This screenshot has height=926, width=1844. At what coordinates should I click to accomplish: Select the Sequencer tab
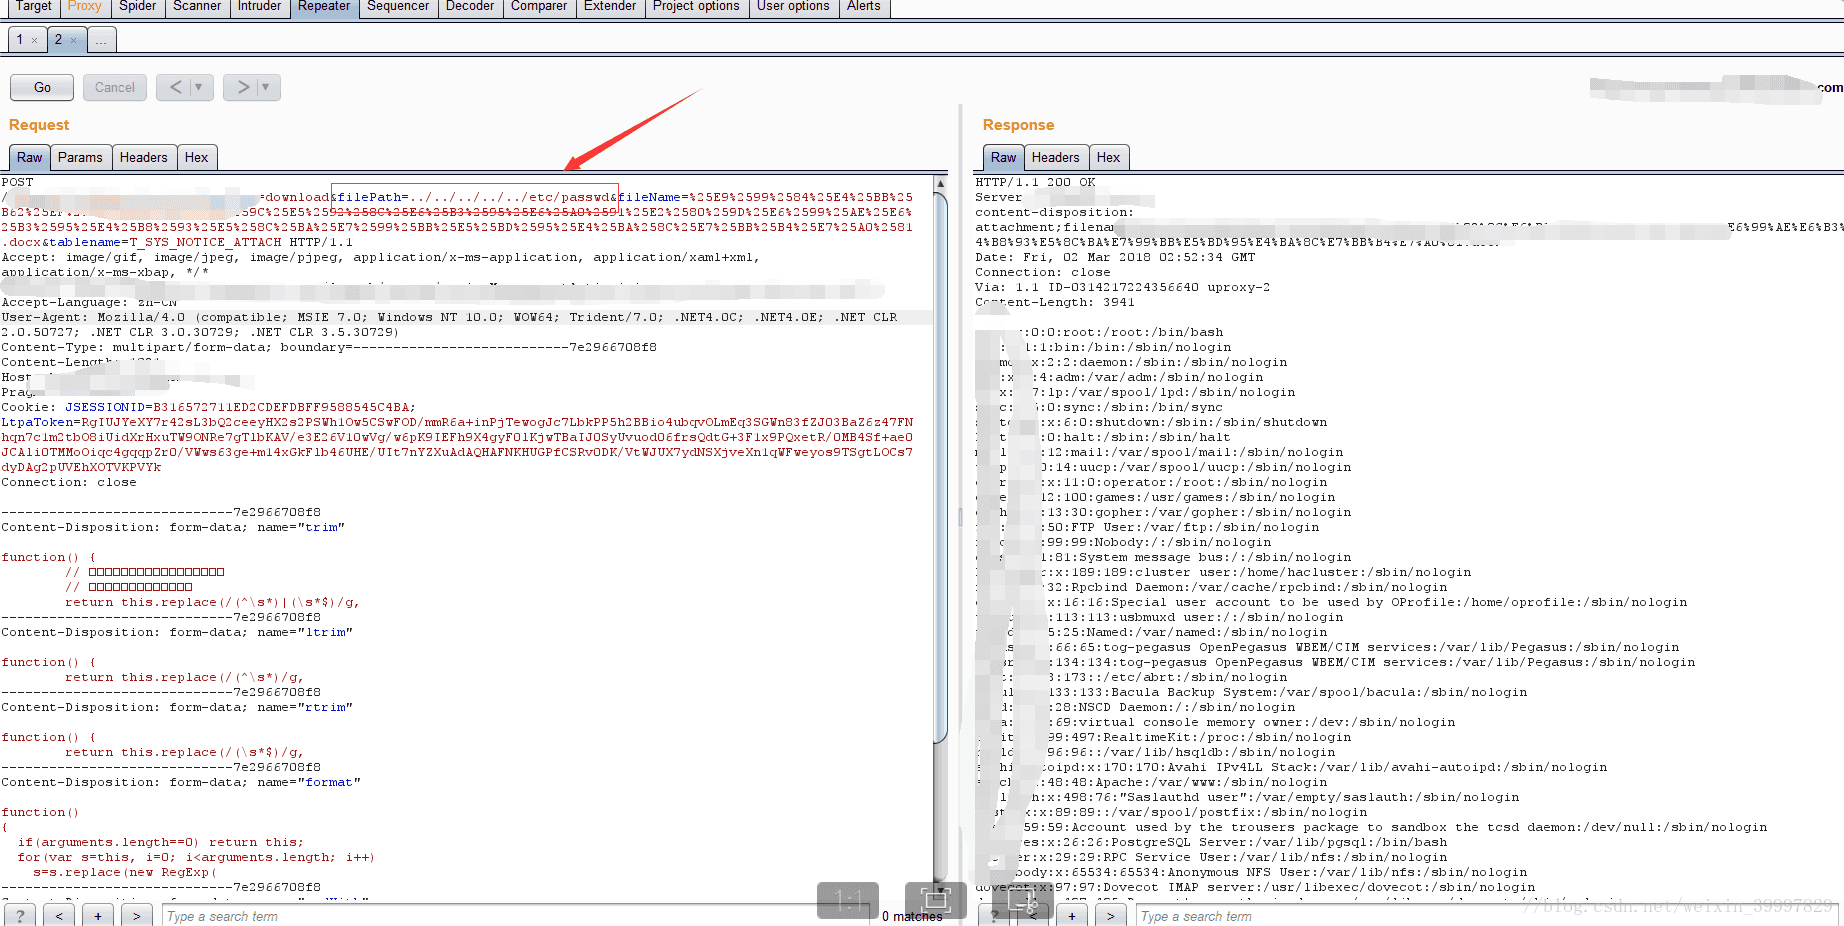[x=398, y=7]
